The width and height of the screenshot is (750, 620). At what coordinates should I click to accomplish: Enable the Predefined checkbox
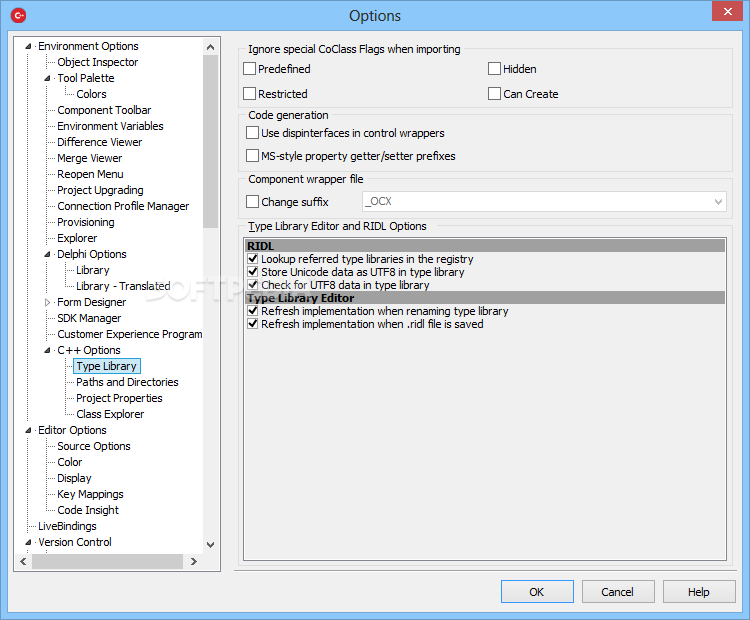point(249,69)
